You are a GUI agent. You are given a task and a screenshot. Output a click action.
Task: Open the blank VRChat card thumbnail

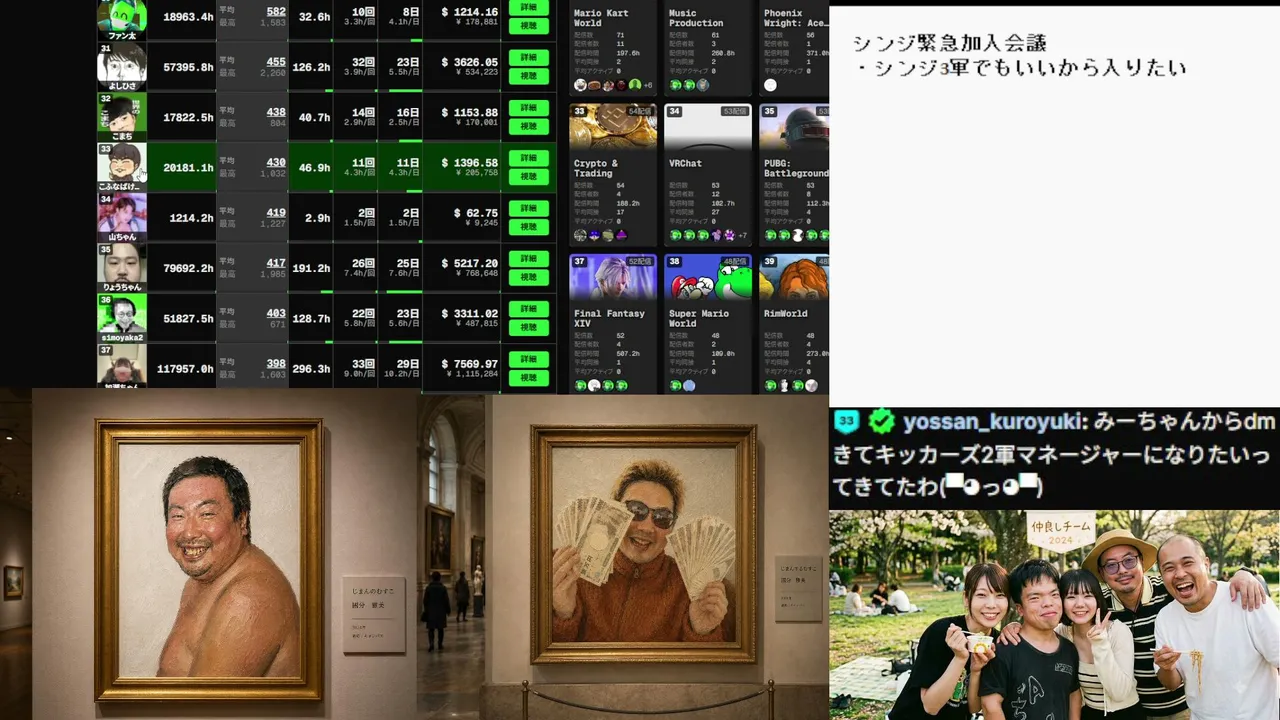(708, 127)
